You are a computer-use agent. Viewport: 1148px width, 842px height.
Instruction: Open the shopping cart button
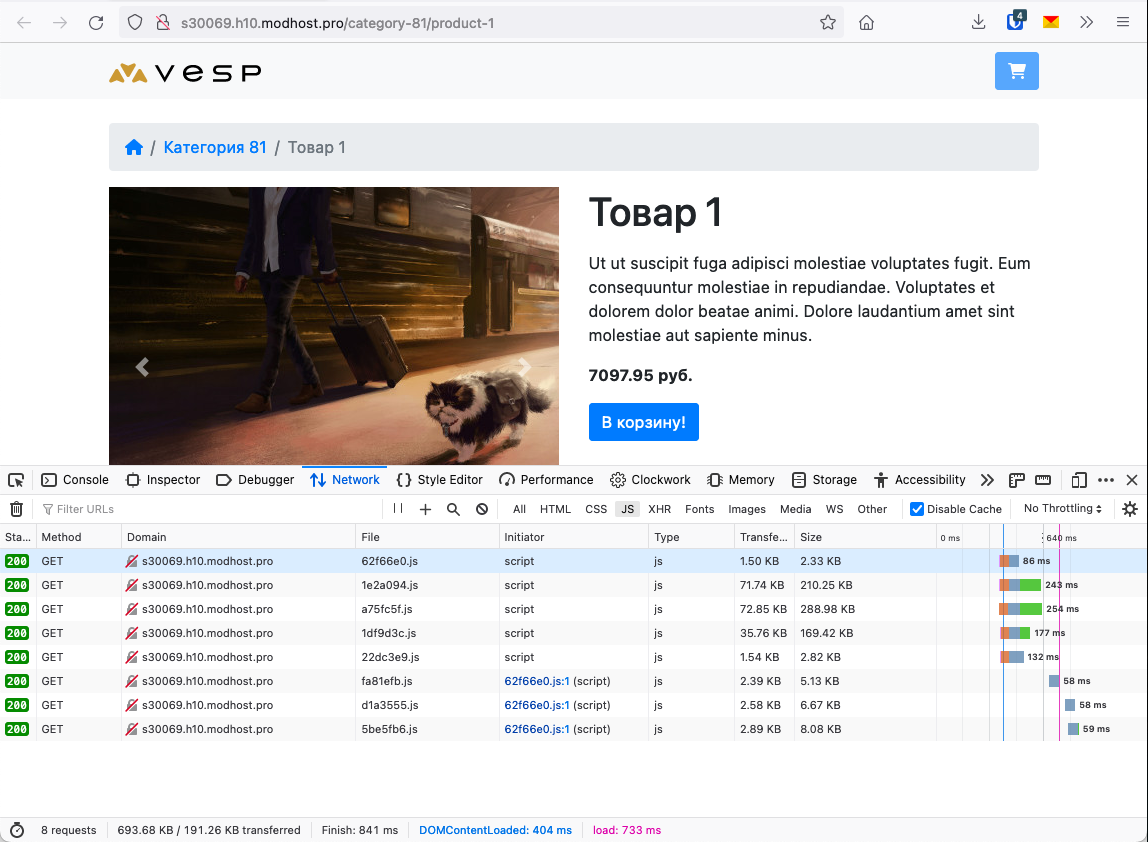1016,71
